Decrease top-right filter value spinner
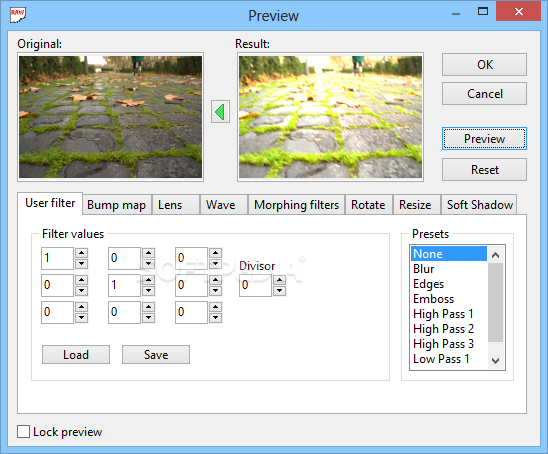The width and height of the screenshot is (548, 454). (216, 264)
